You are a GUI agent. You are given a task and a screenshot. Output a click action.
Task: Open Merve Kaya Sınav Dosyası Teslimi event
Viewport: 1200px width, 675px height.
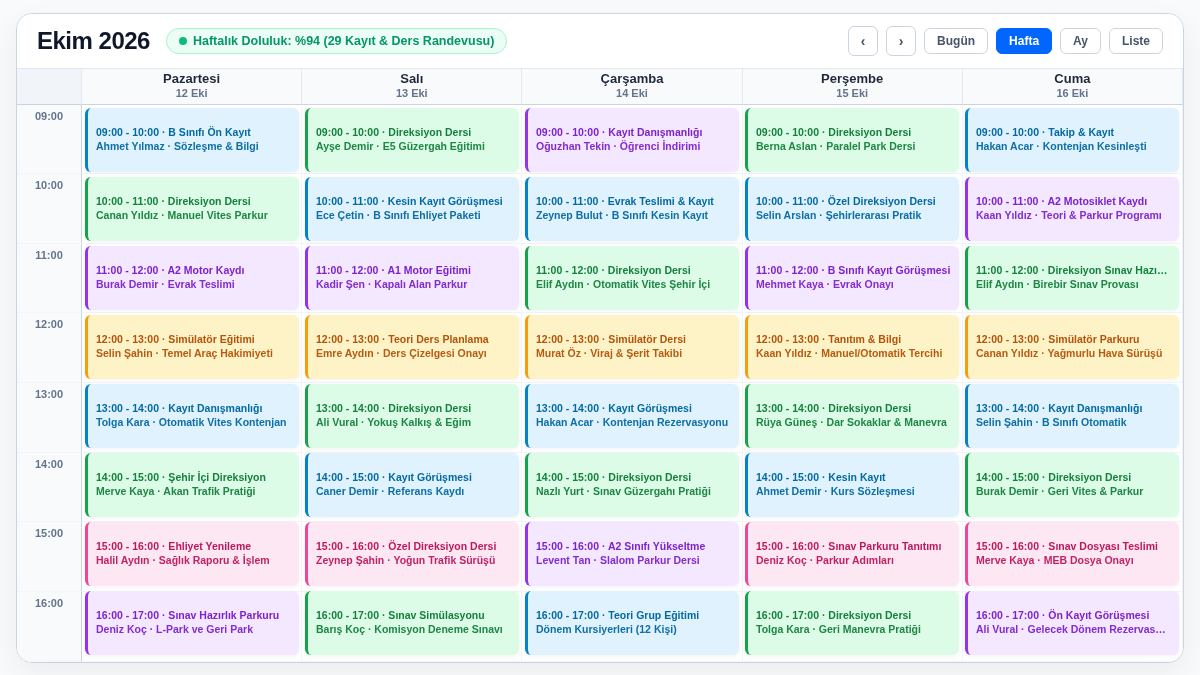point(1072,554)
